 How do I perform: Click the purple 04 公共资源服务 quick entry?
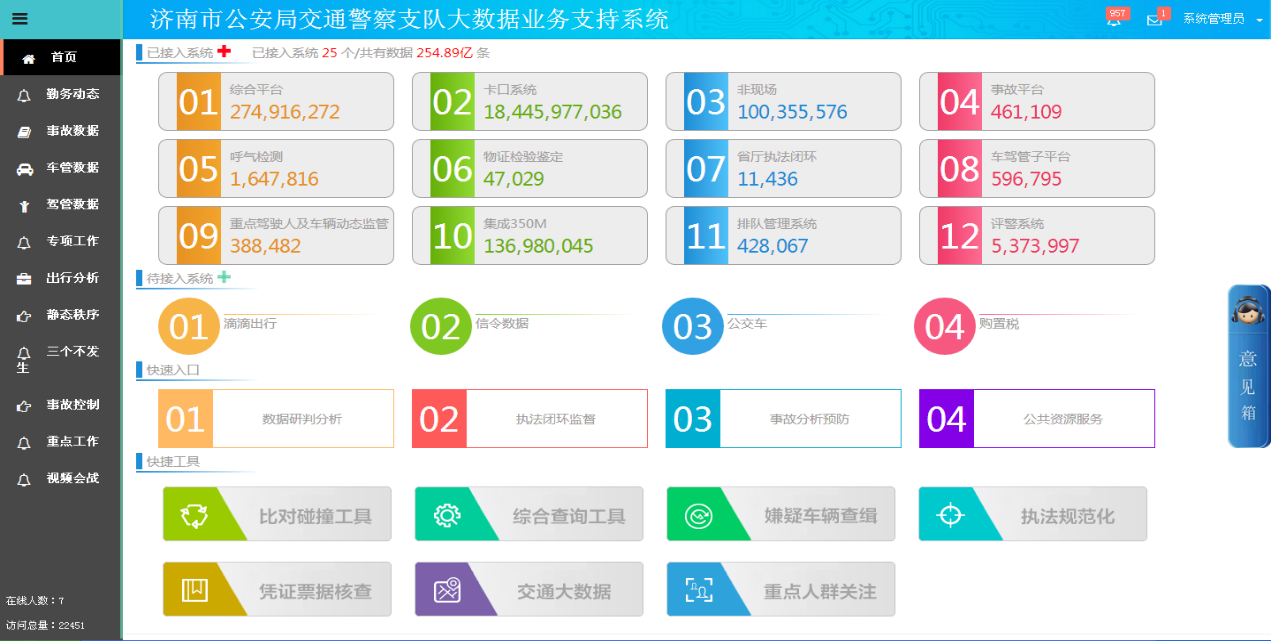1036,419
